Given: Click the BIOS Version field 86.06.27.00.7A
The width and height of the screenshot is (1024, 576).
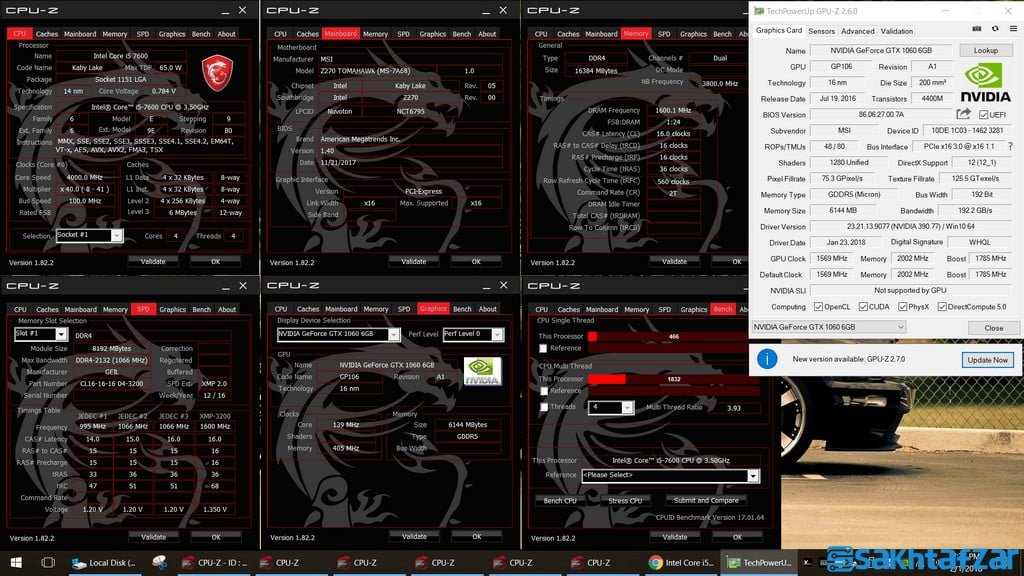Looking at the screenshot, I should coord(881,114).
